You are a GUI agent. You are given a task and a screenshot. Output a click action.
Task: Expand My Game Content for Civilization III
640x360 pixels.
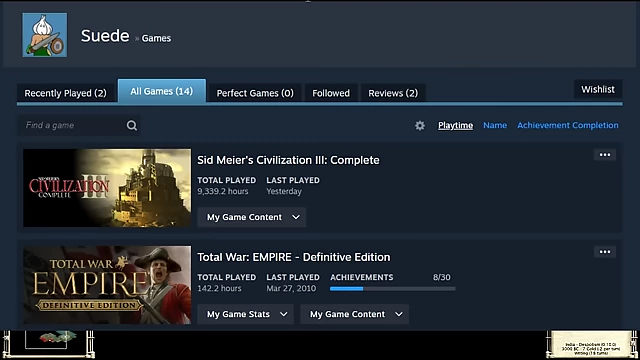[x=251, y=217]
